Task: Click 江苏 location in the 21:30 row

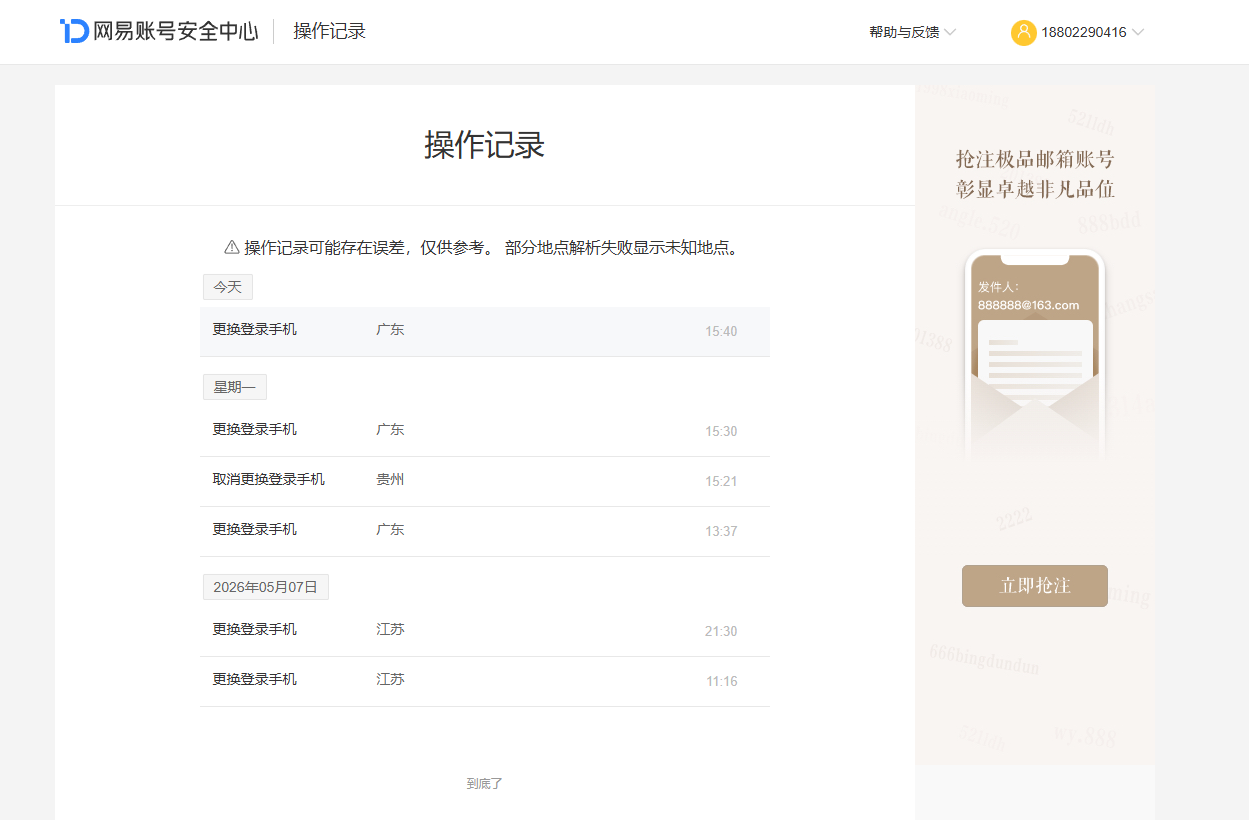Action: pyautogui.click(x=390, y=629)
